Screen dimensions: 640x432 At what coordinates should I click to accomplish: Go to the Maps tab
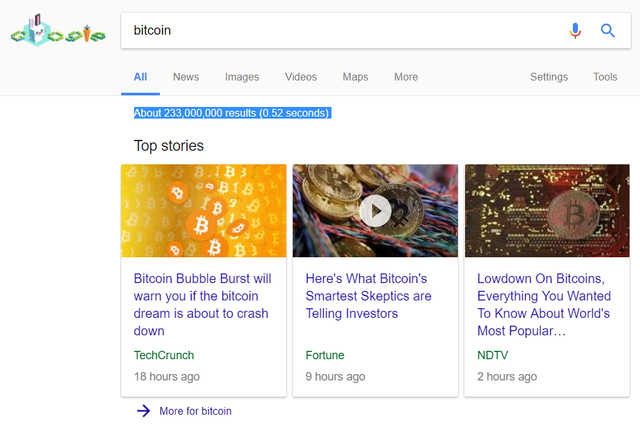coord(355,77)
